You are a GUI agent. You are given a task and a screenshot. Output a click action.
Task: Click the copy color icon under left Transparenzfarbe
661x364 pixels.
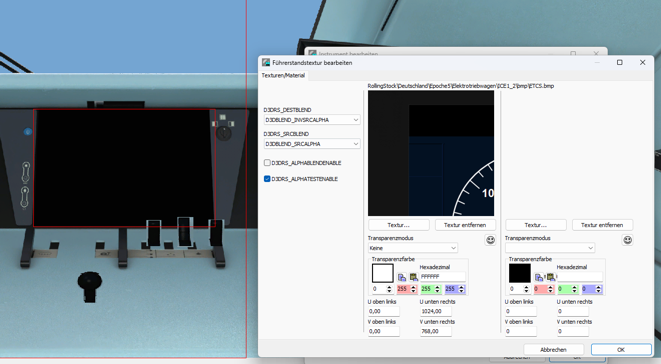click(402, 277)
